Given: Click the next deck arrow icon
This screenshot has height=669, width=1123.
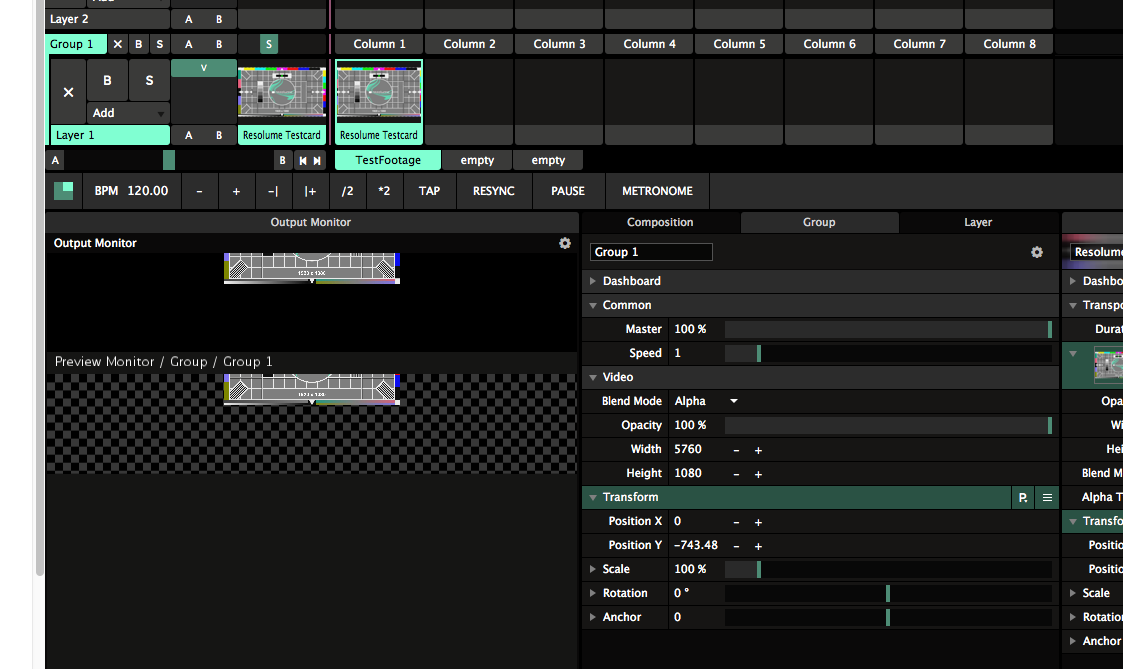Looking at the screenshot, I should pos(318,160).
